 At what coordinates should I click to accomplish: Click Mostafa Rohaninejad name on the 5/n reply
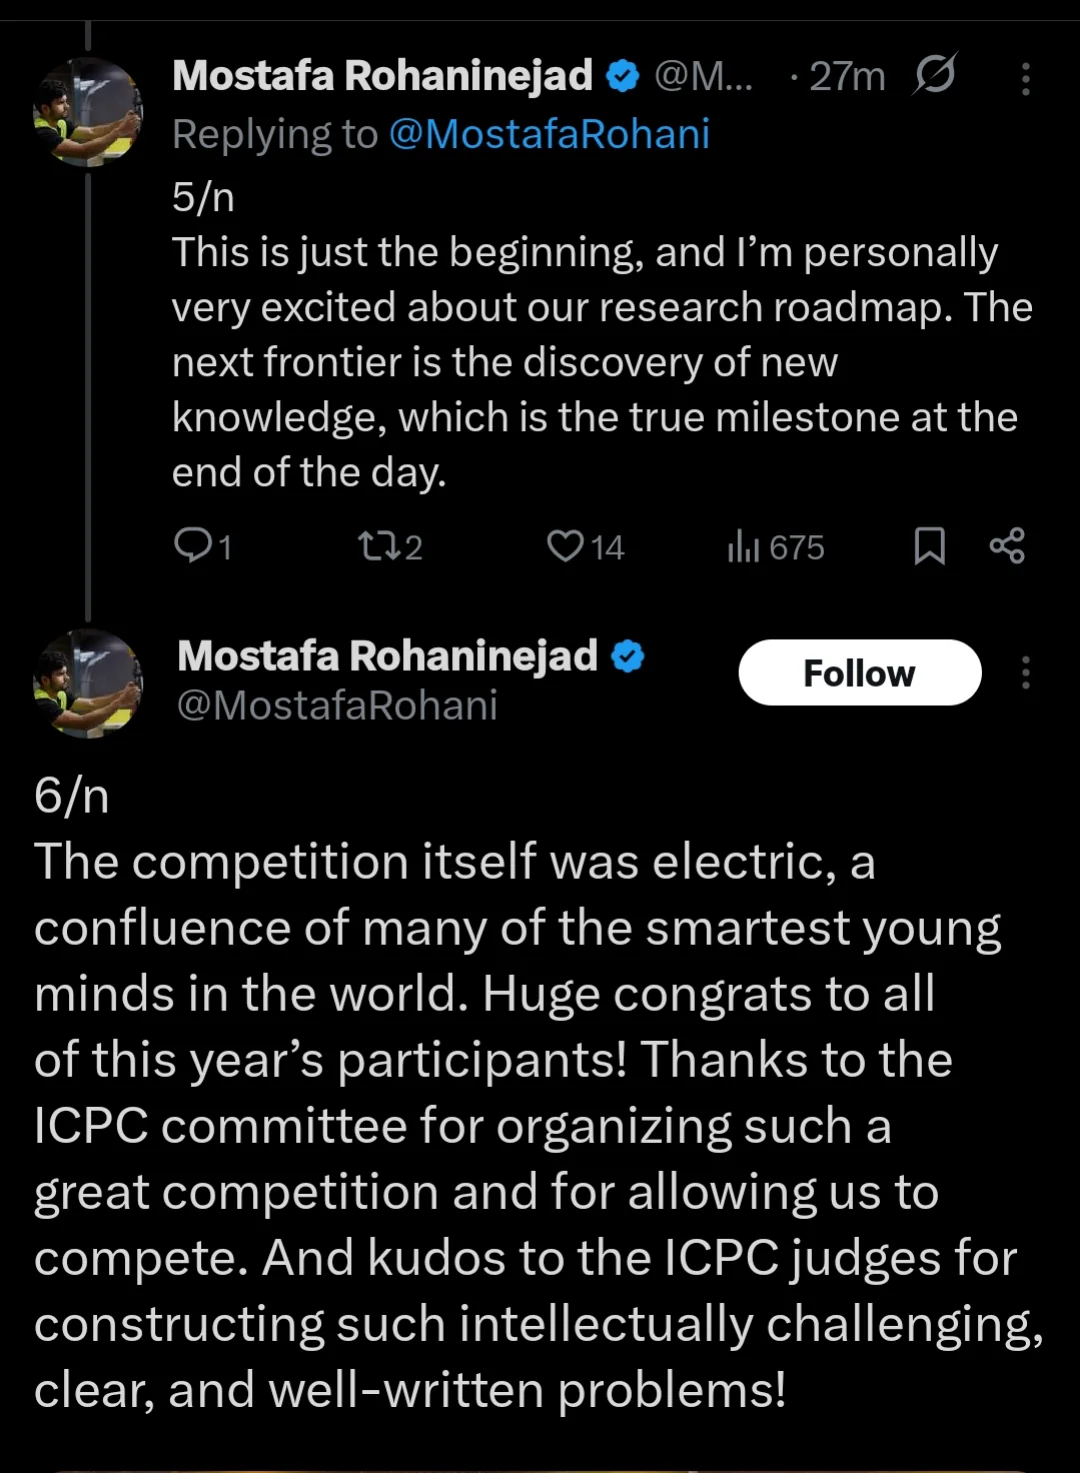tap(382, 76)
